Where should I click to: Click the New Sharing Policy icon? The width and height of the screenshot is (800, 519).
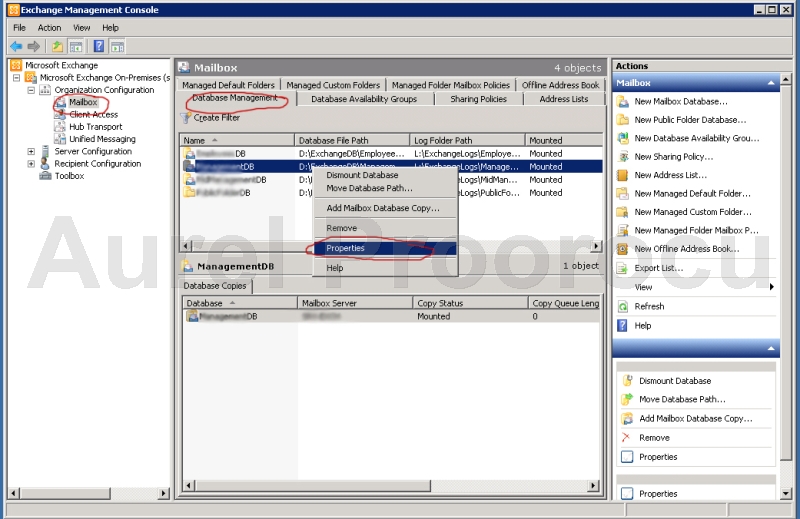pos(622,157)
